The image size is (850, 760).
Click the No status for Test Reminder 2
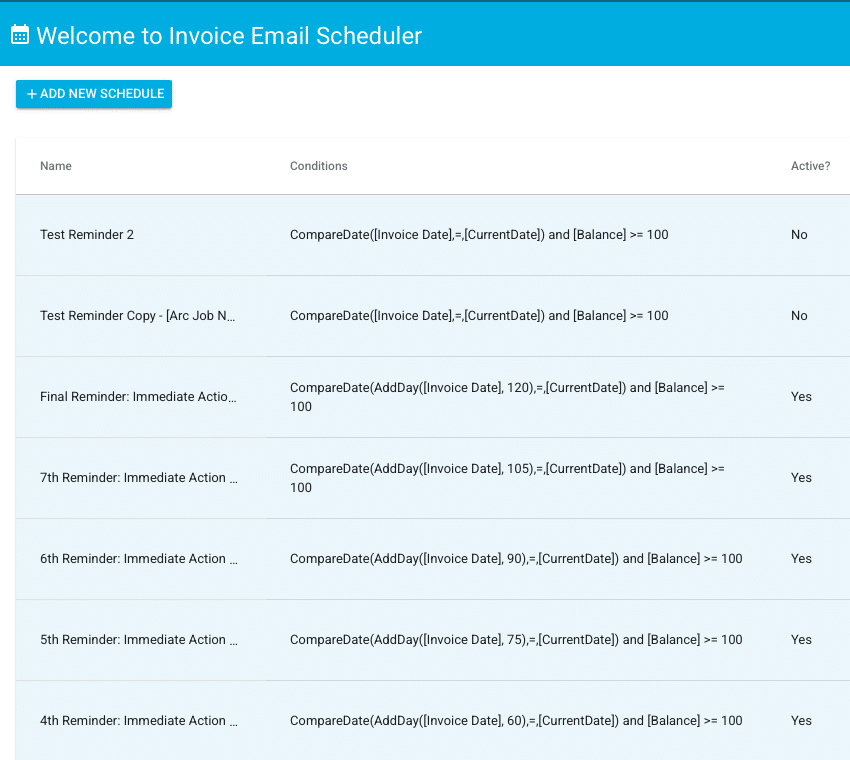(798, 234)
